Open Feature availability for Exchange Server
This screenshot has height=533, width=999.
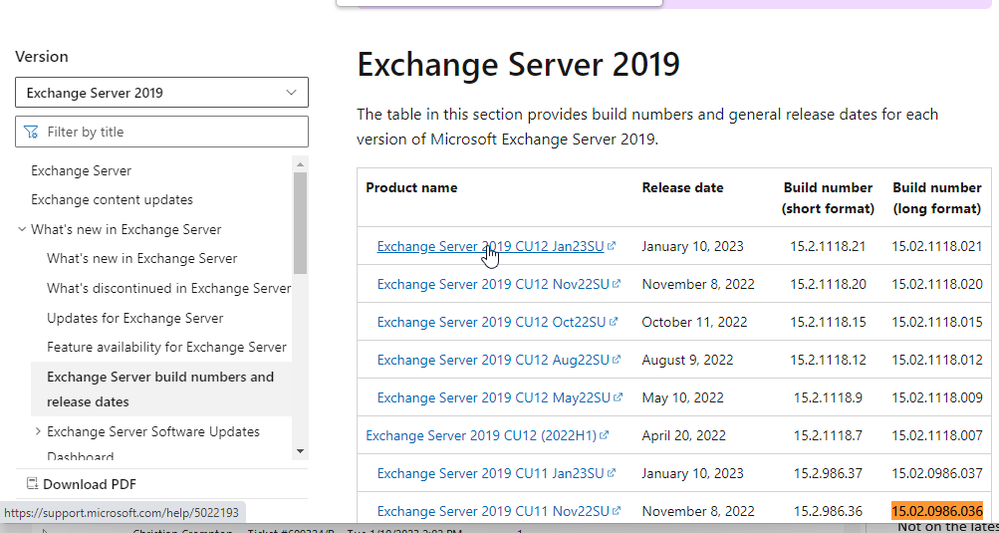[x=167, y=347]
